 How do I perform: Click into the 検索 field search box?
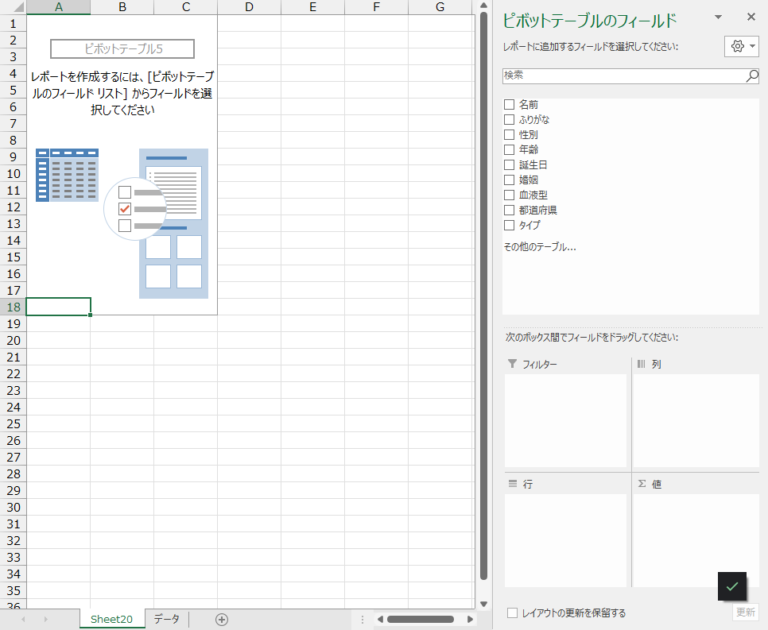pyautogui.click(x=620, y=75)
